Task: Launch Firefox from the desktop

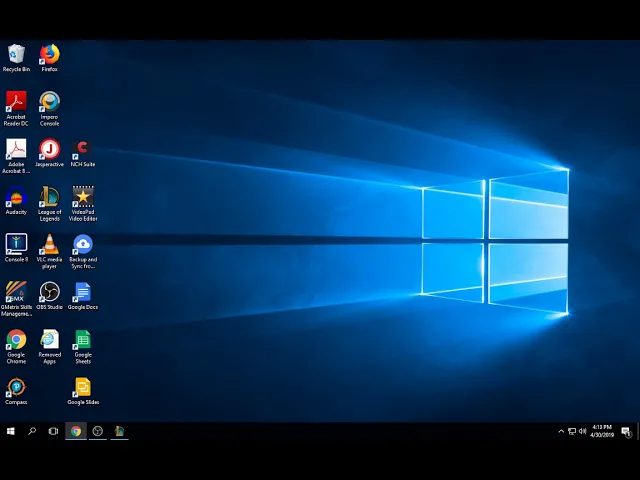Action: click(x=49, y=58)
